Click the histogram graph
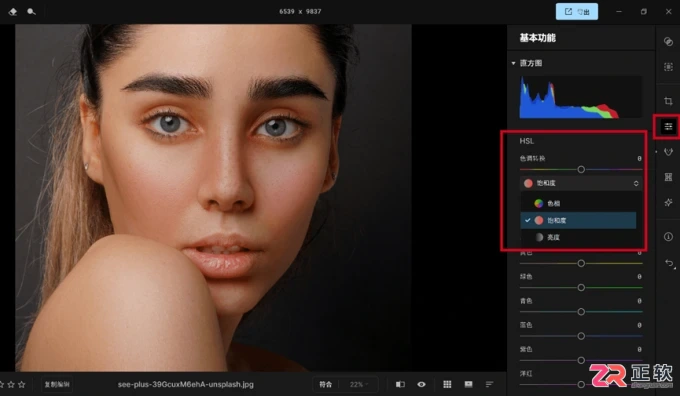 pos(581,97)
